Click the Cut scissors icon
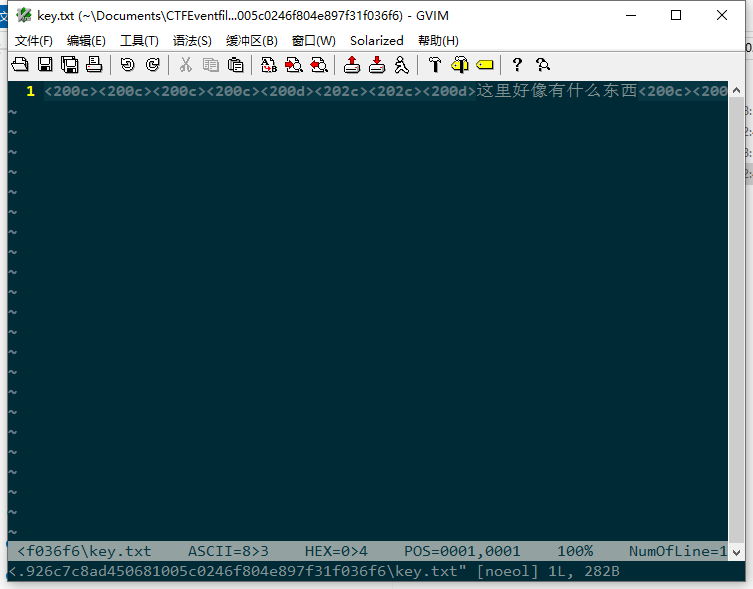This screenshot has height=589, width=753. pos(185,64)
